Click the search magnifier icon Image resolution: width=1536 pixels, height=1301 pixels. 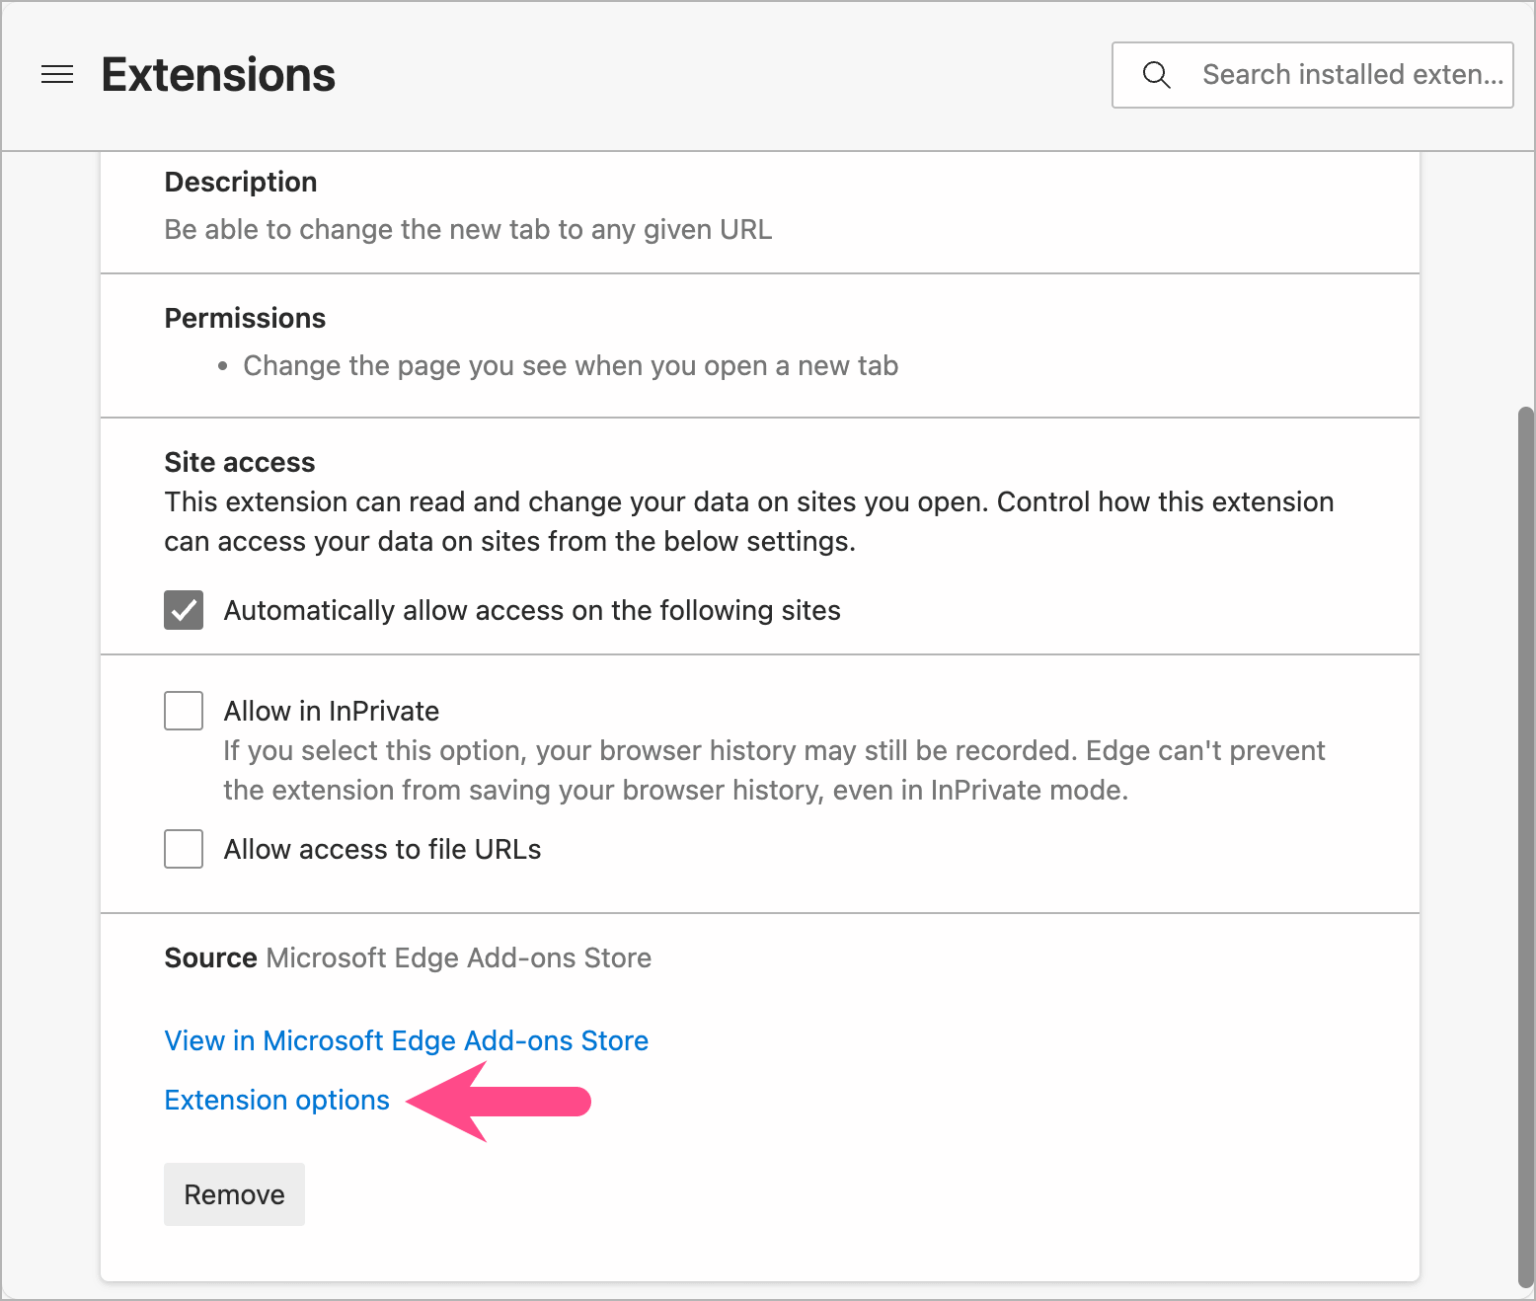tap(1156, 74)
